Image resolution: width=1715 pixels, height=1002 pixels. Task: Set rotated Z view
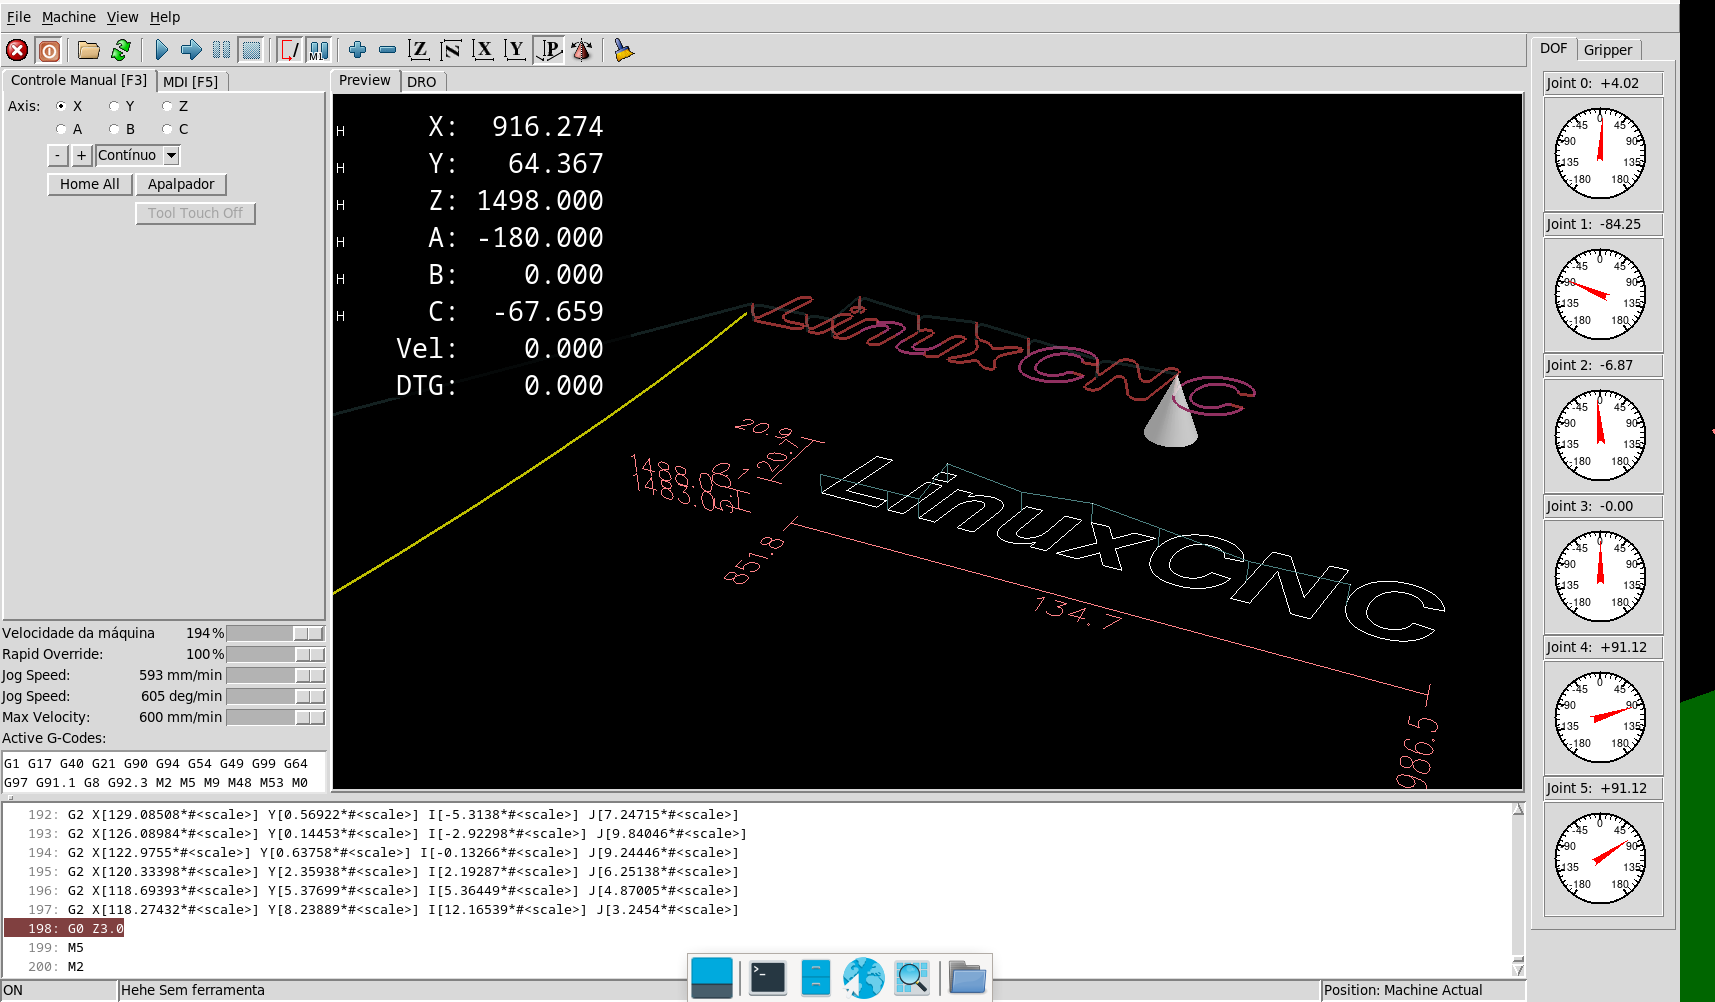[x=451, y=50]
